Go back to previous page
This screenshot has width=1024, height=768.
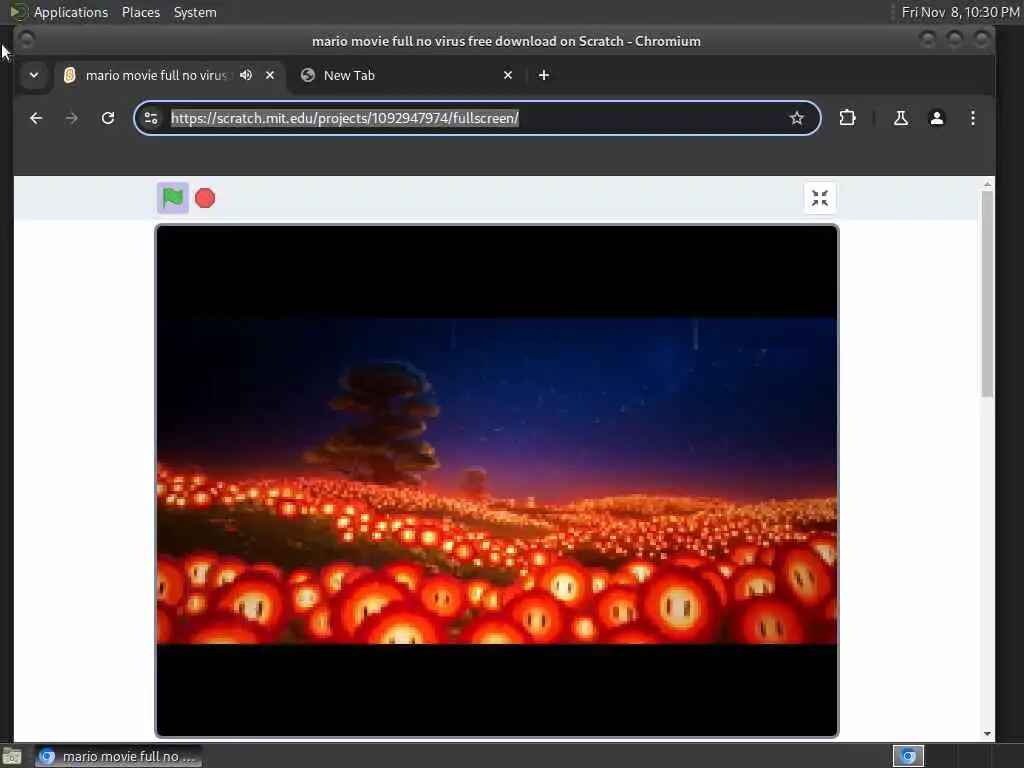pyautogui.click(x=36, y=118)
